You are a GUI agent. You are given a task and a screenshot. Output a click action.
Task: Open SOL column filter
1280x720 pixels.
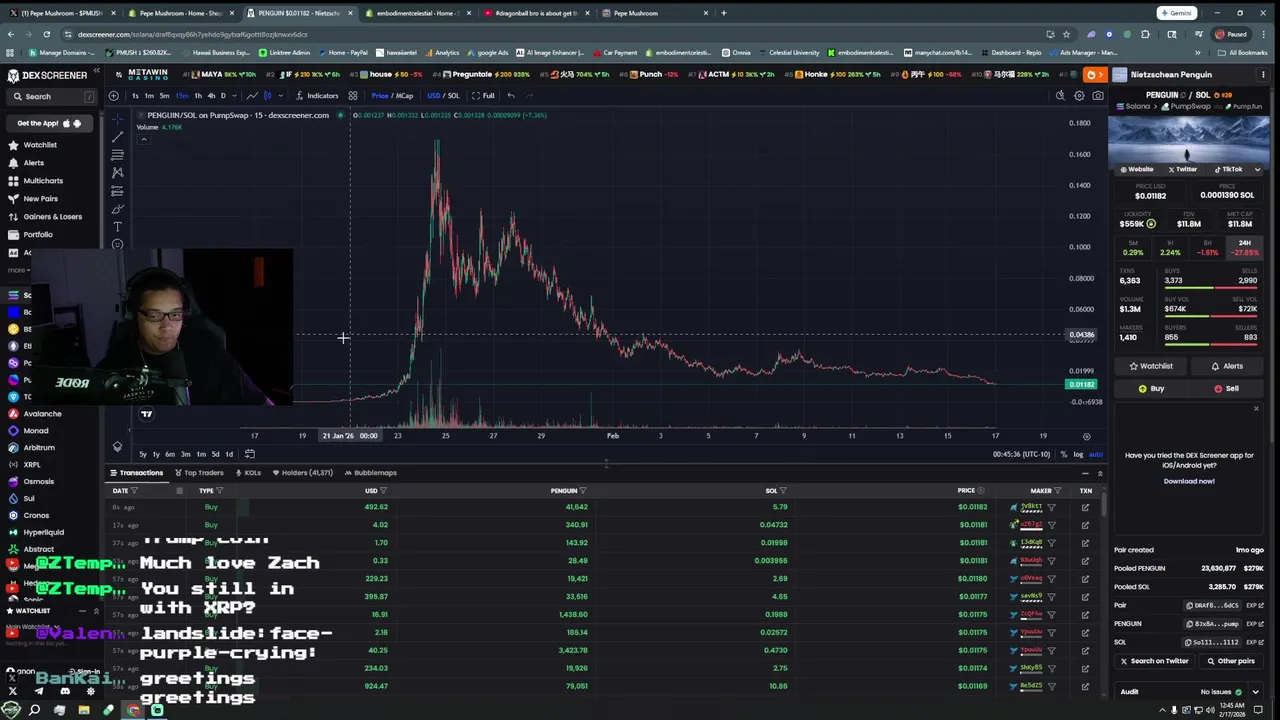pyautogui.click(x=783, y=491)
